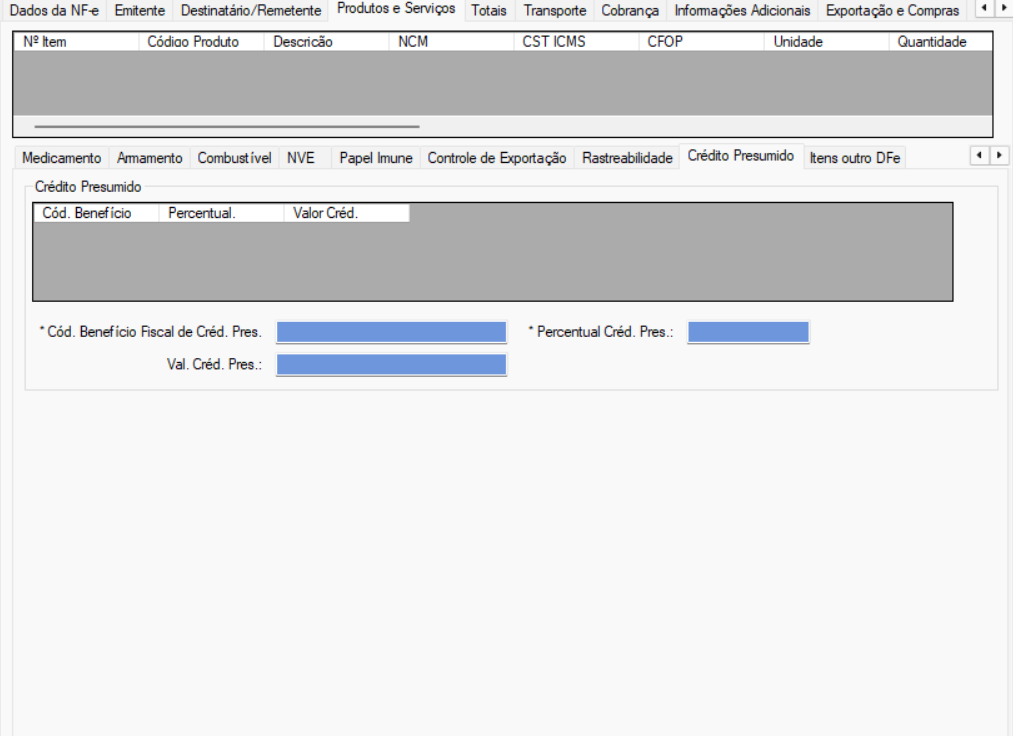Open the Informações Adicionais tab
This screenshot has width=1013, height=736.
(x=742, y=11)
